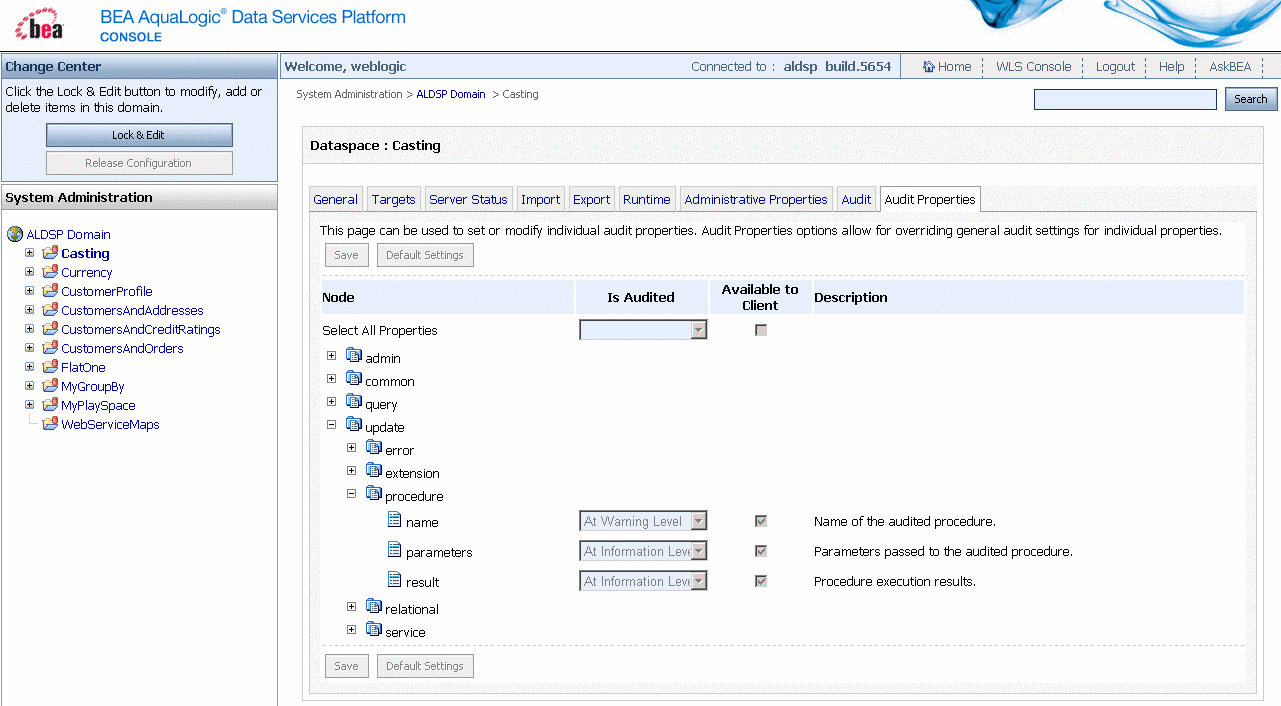Open the AskBEA link
The image size is (1281, 706).
click(1230, 66)
